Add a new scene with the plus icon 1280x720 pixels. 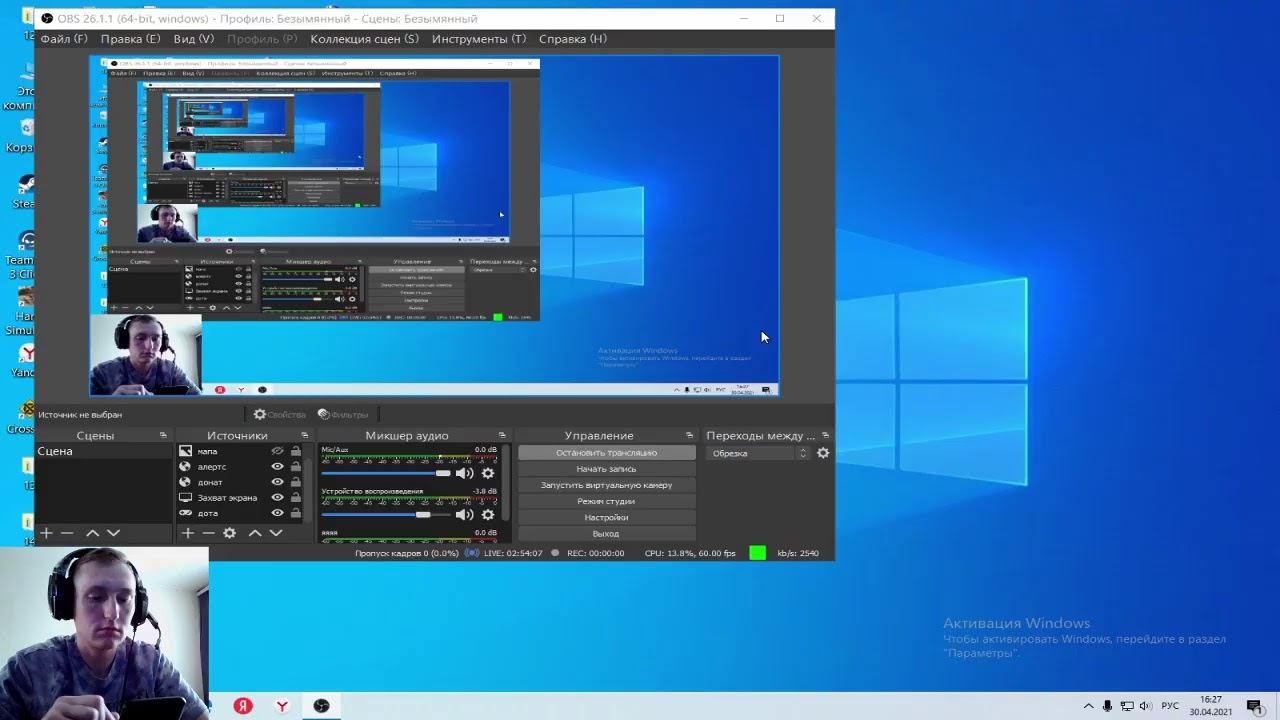(x=46, y=533)
